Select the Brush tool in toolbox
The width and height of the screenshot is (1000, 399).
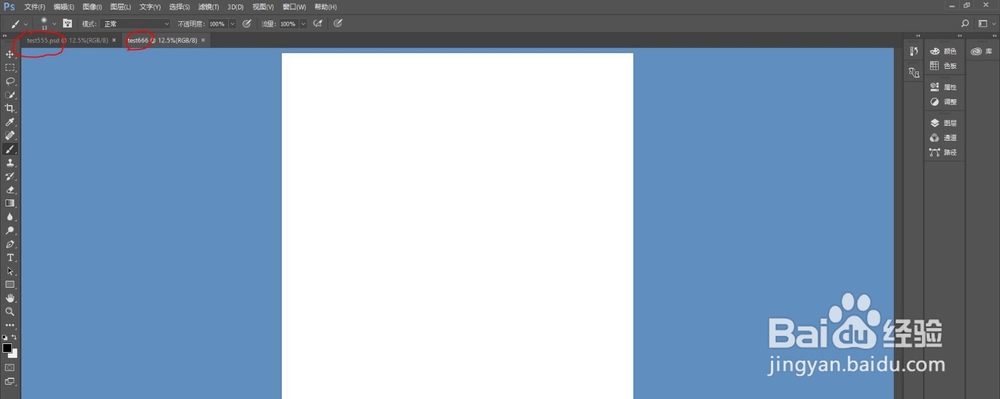point(10,149)
